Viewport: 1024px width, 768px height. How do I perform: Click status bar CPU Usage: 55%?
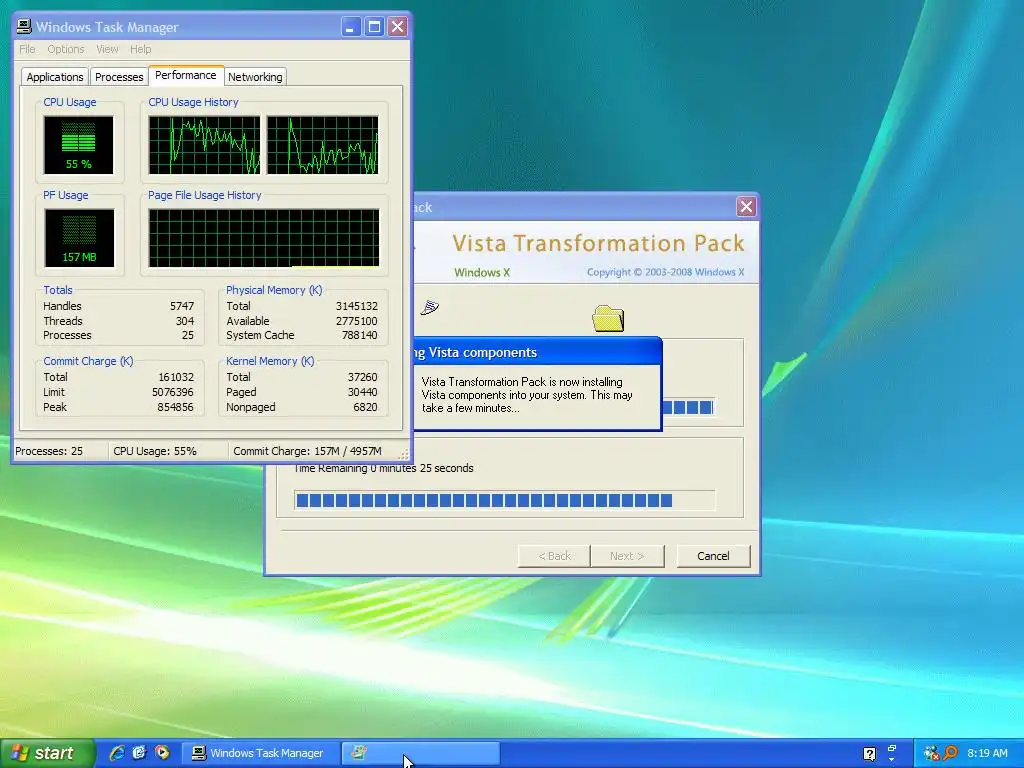155,451
